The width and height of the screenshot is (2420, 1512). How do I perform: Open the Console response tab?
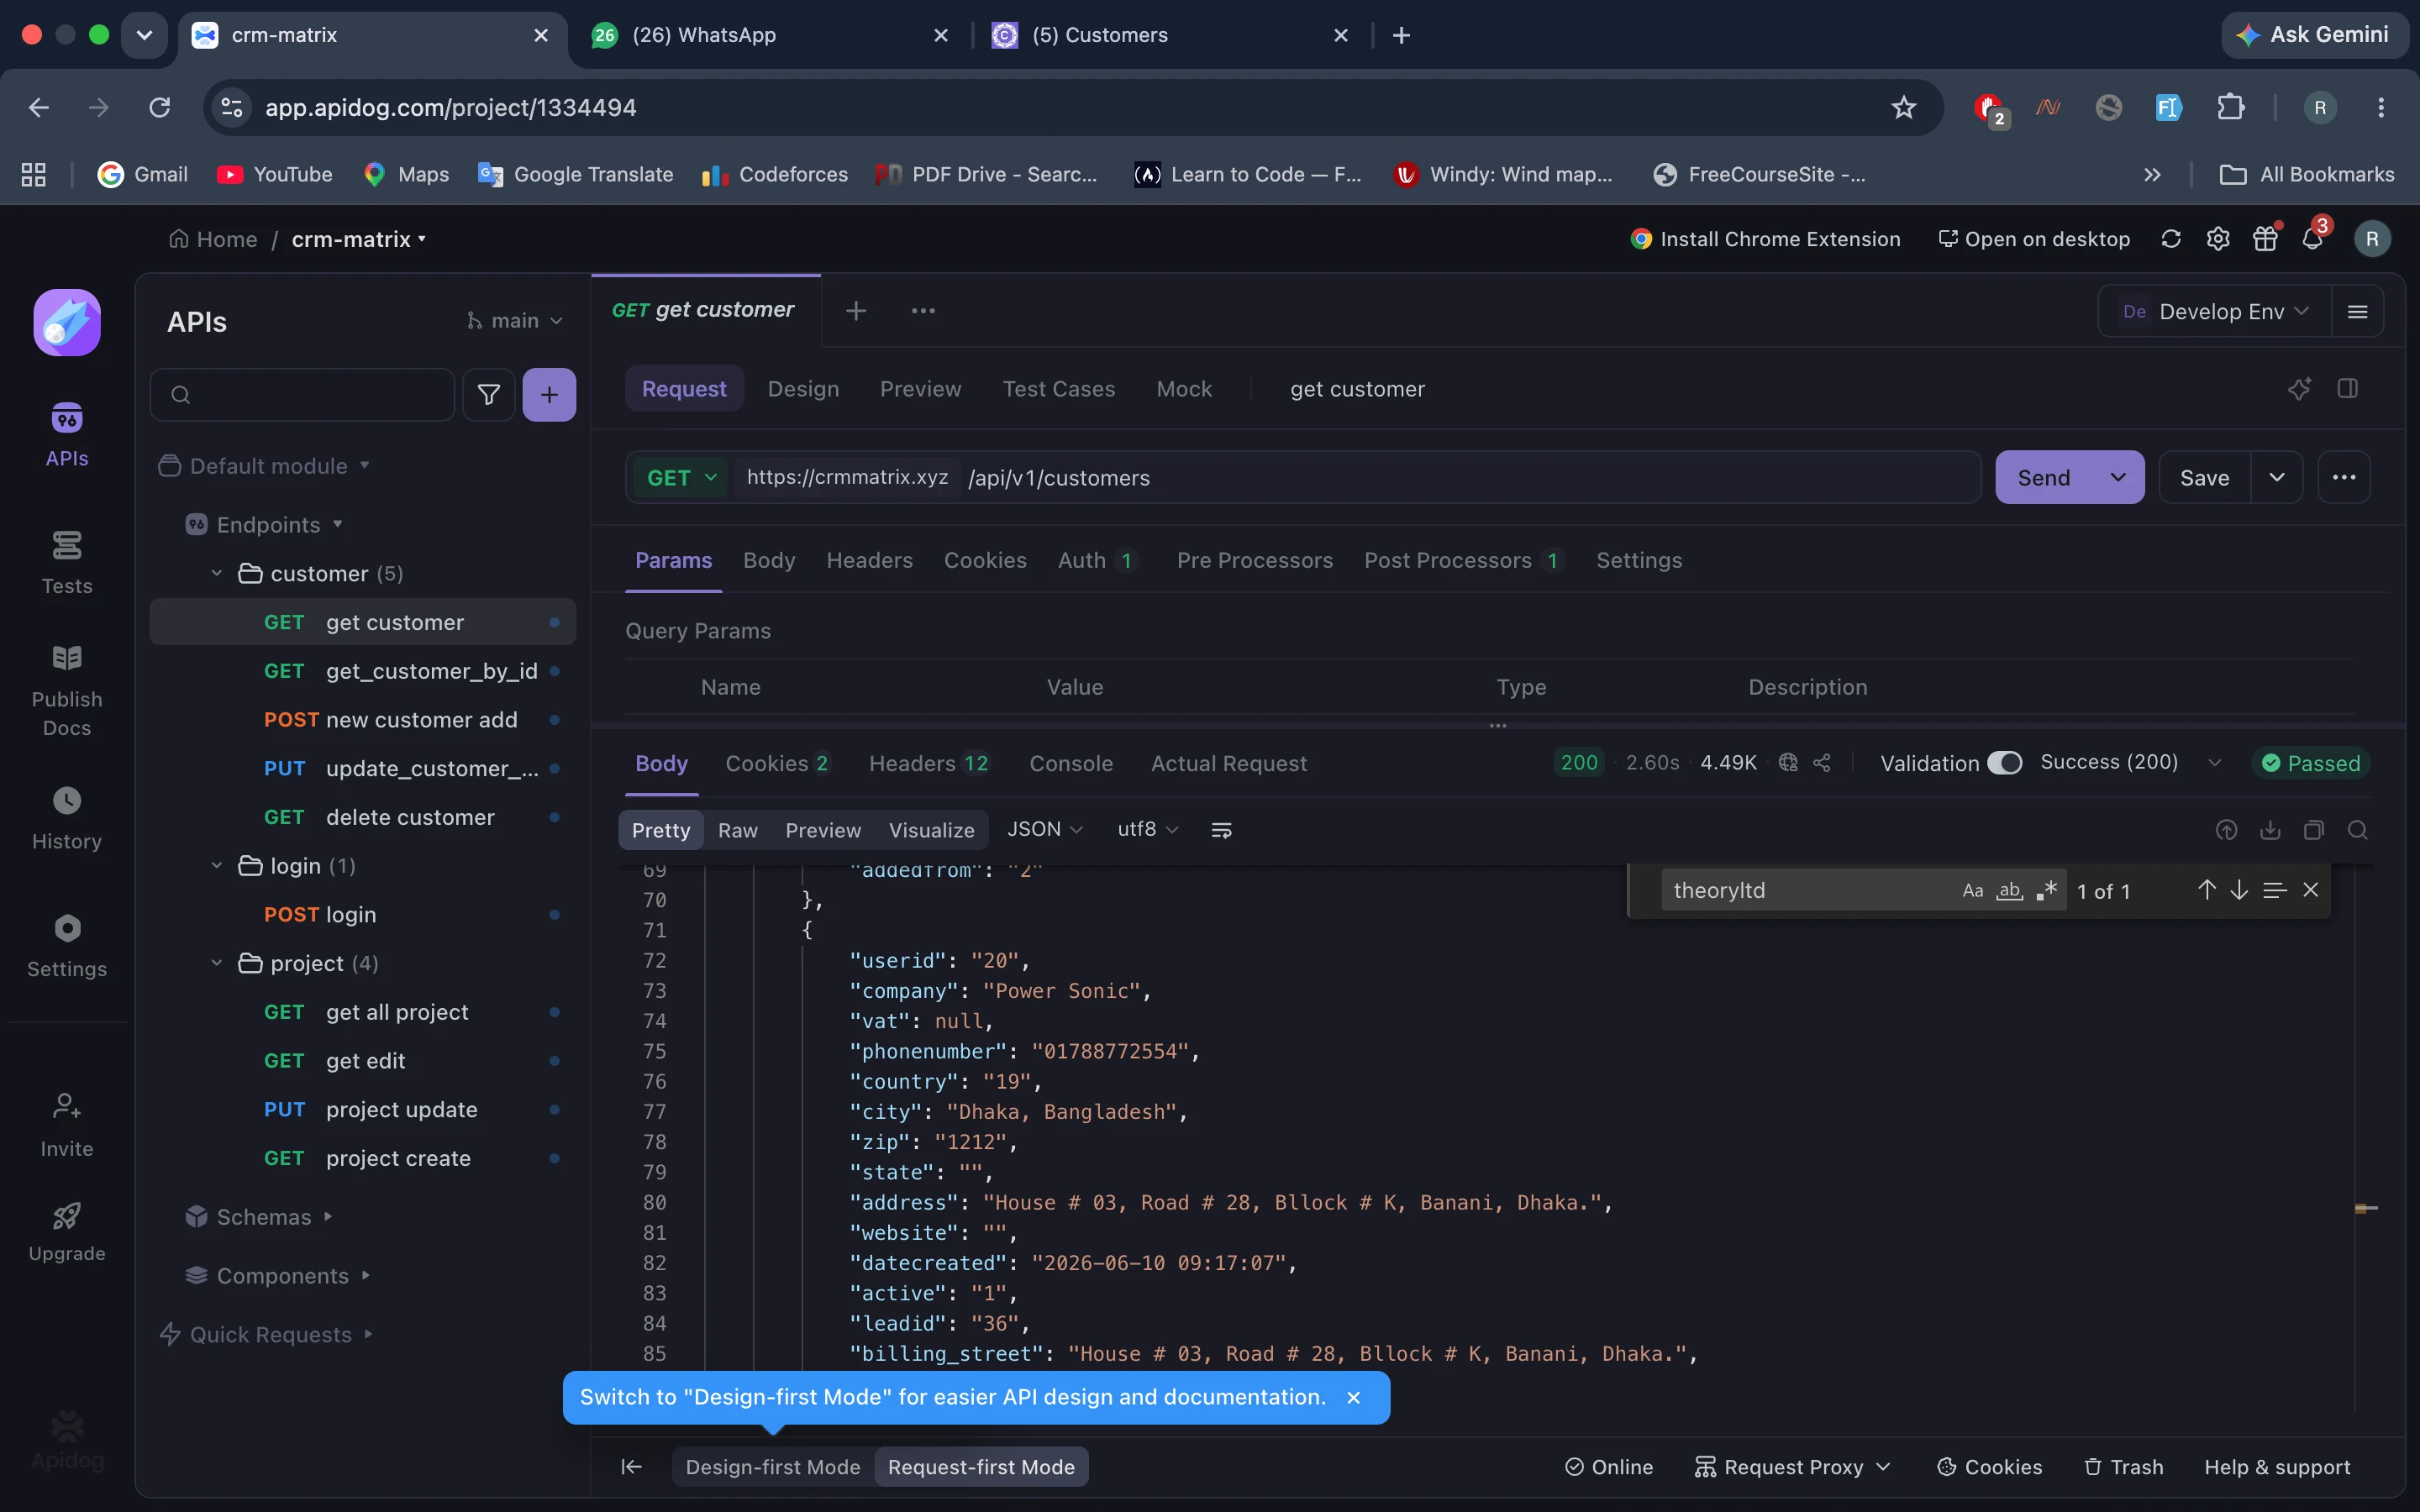[1071, 763]
